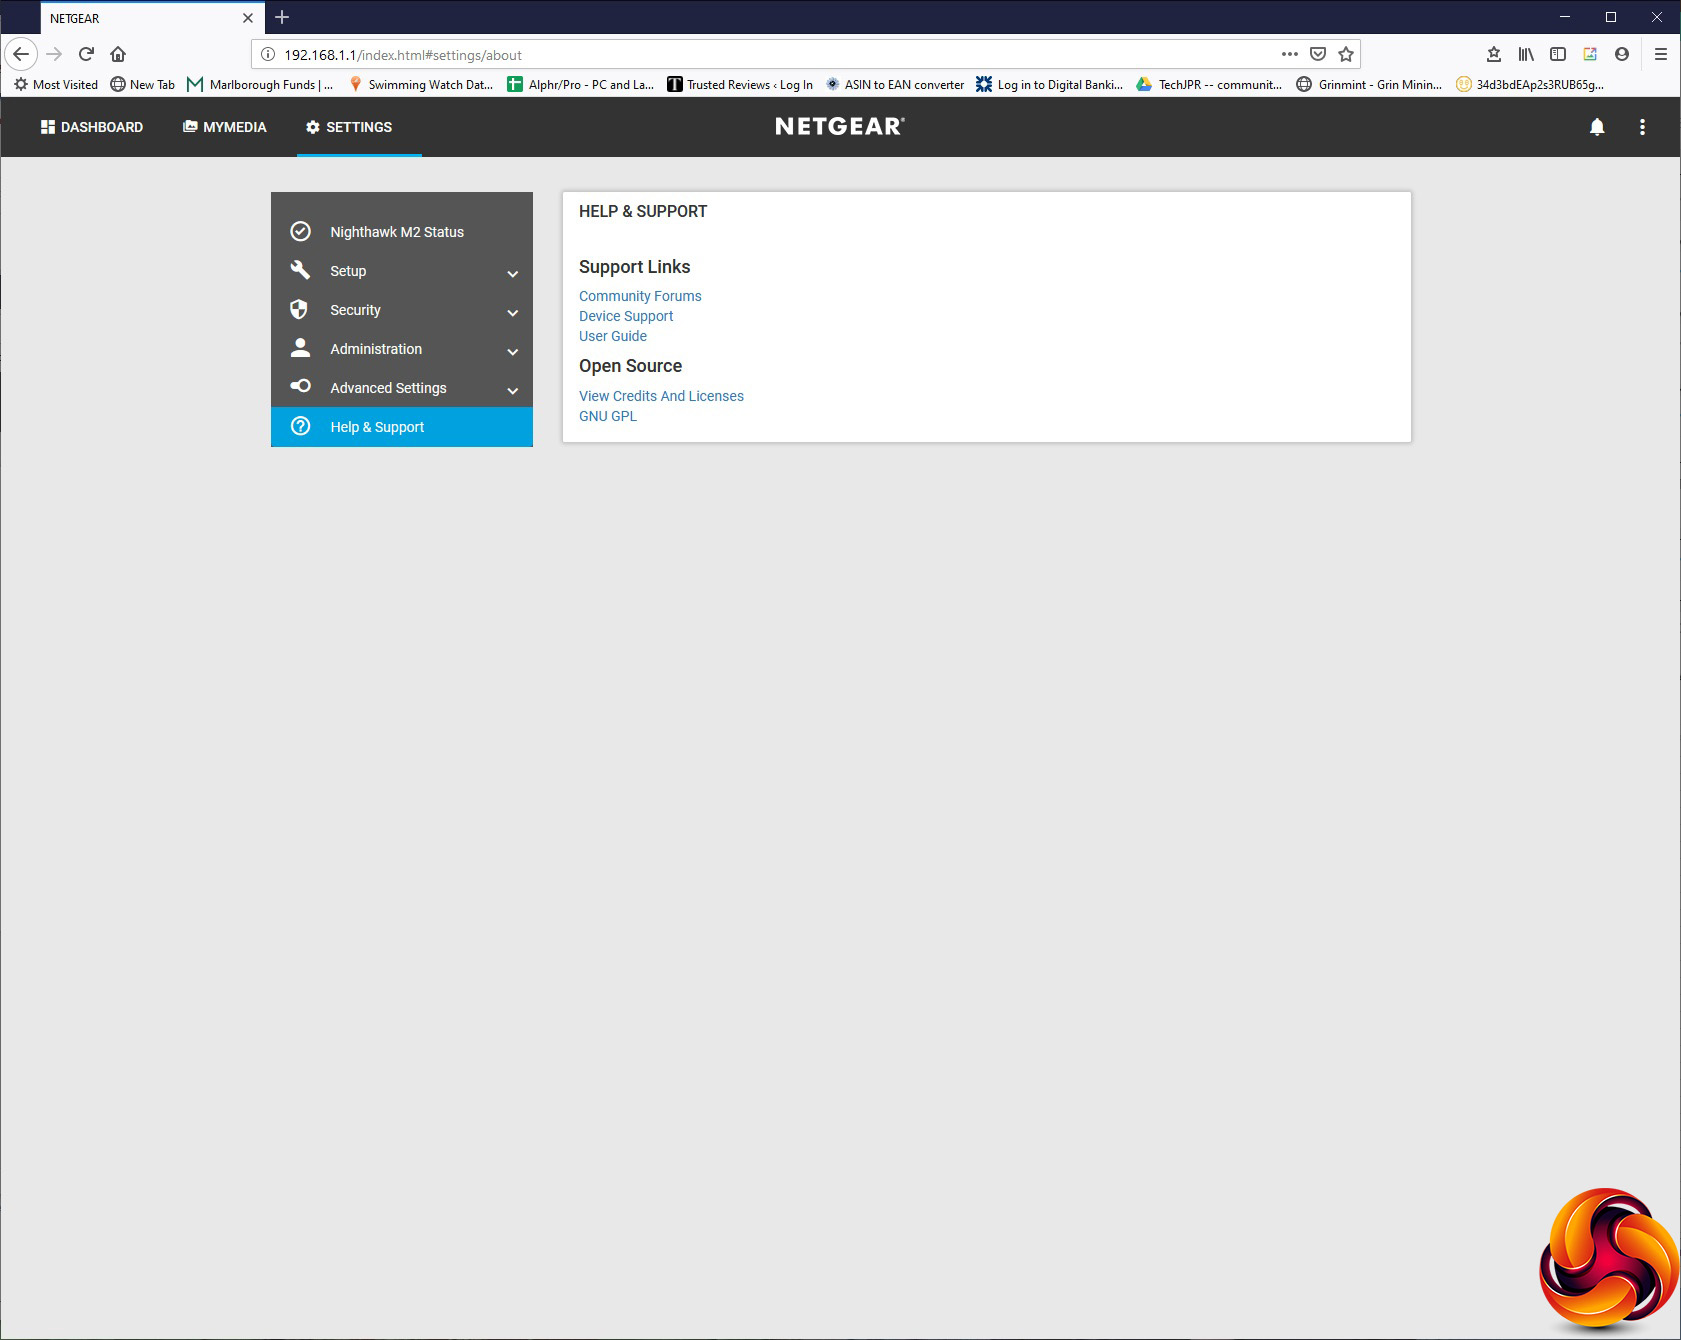Reload the page with refresh icon
Viewport: 1681px width, 1340px height.
[x=86, y=54]
